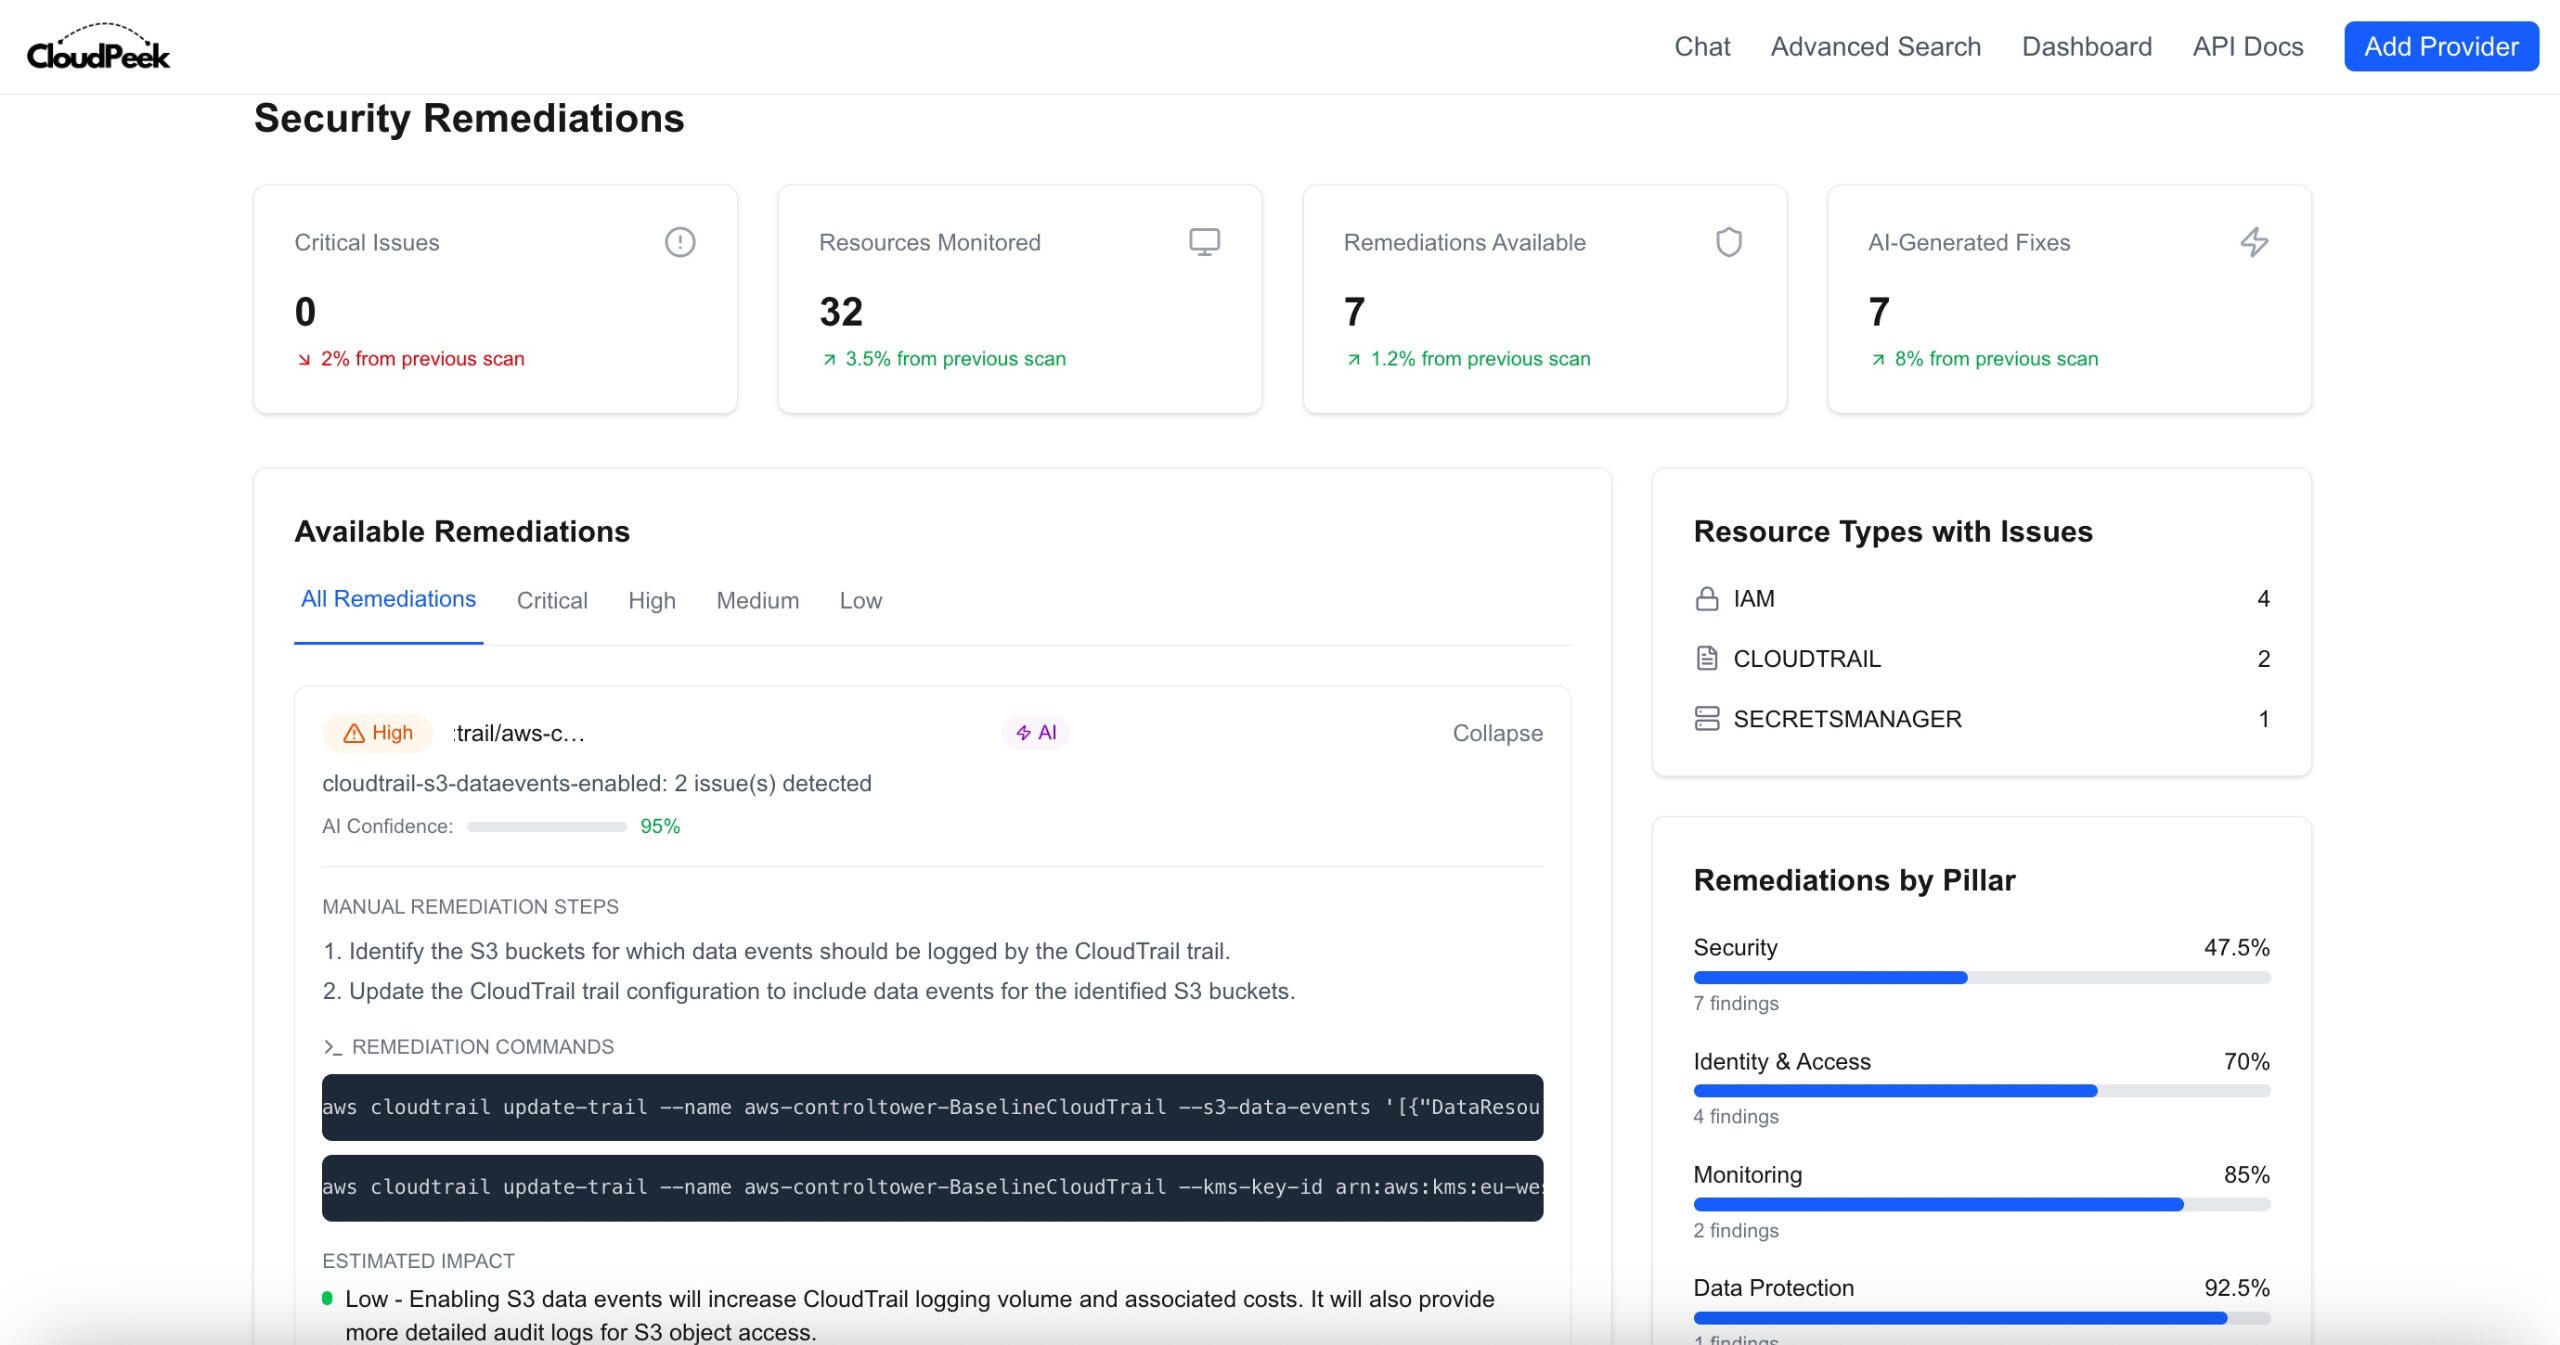Image resolution: width=2560 pixels, height=1345 pixels.
Task: Click the Monitoring pillar progress bar
Action: click(x=1982, y=1204)
